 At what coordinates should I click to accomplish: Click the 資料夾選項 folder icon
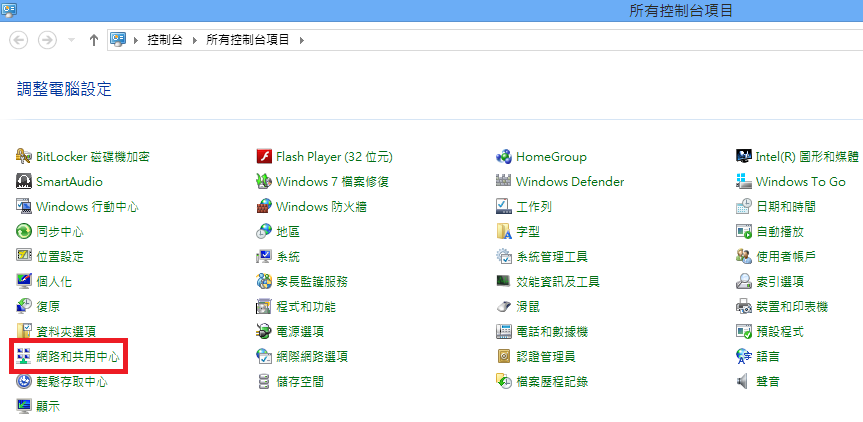pos(24,331)
